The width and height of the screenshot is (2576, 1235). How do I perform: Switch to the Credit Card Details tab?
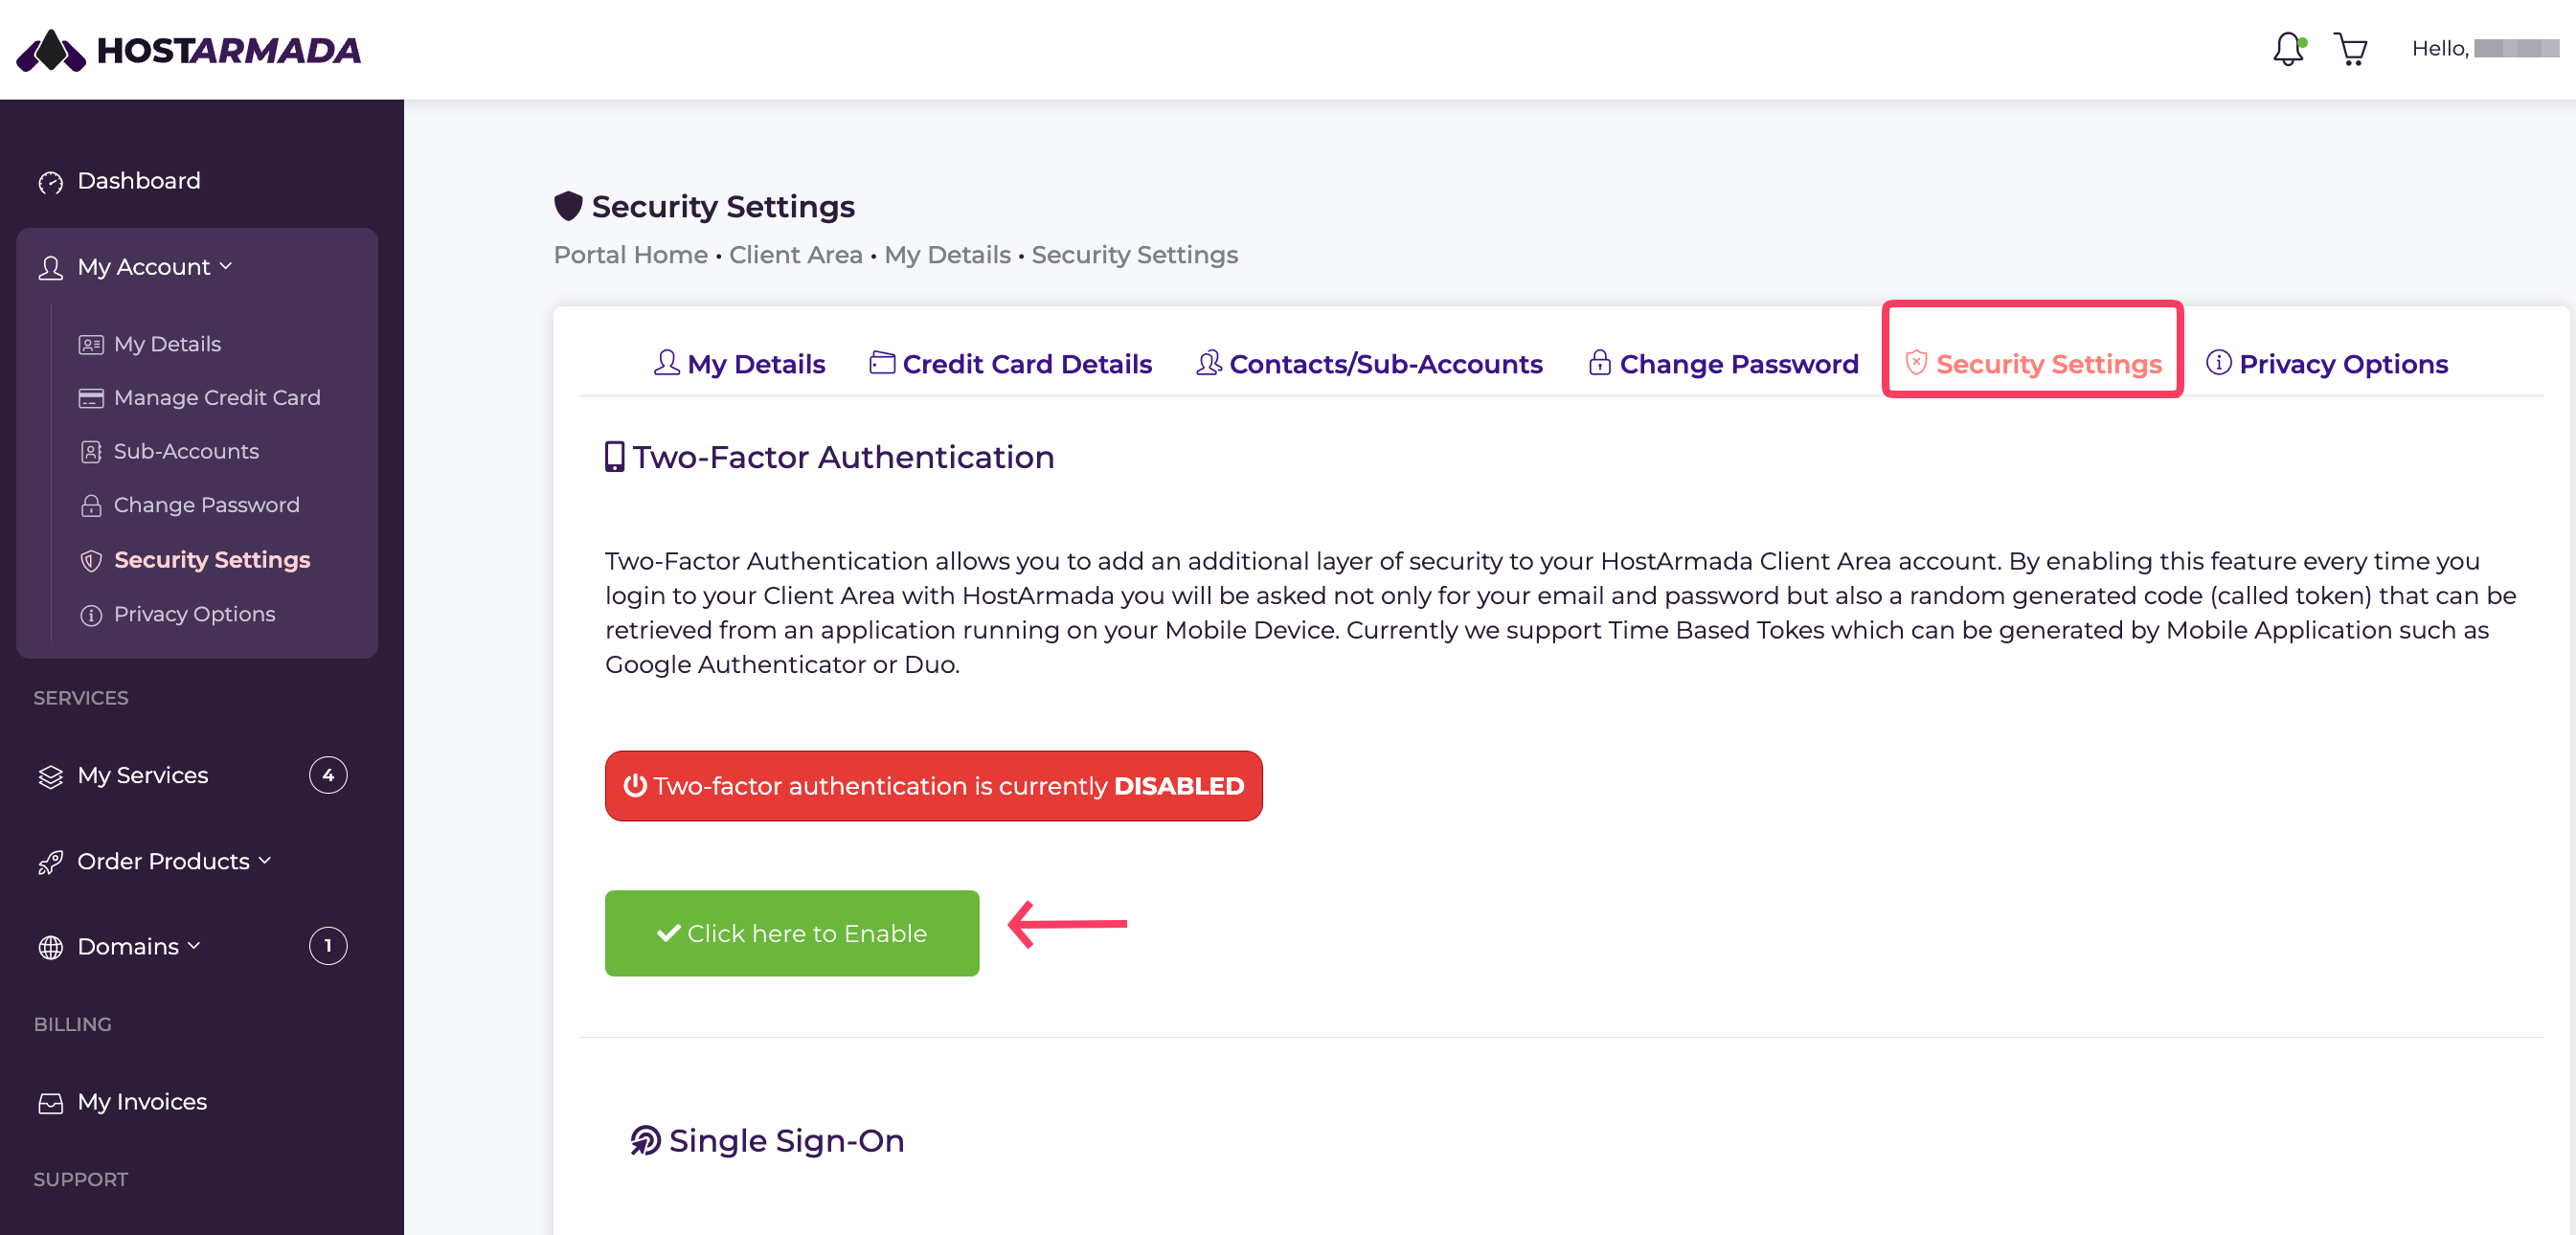click(x=1010, y=364)
